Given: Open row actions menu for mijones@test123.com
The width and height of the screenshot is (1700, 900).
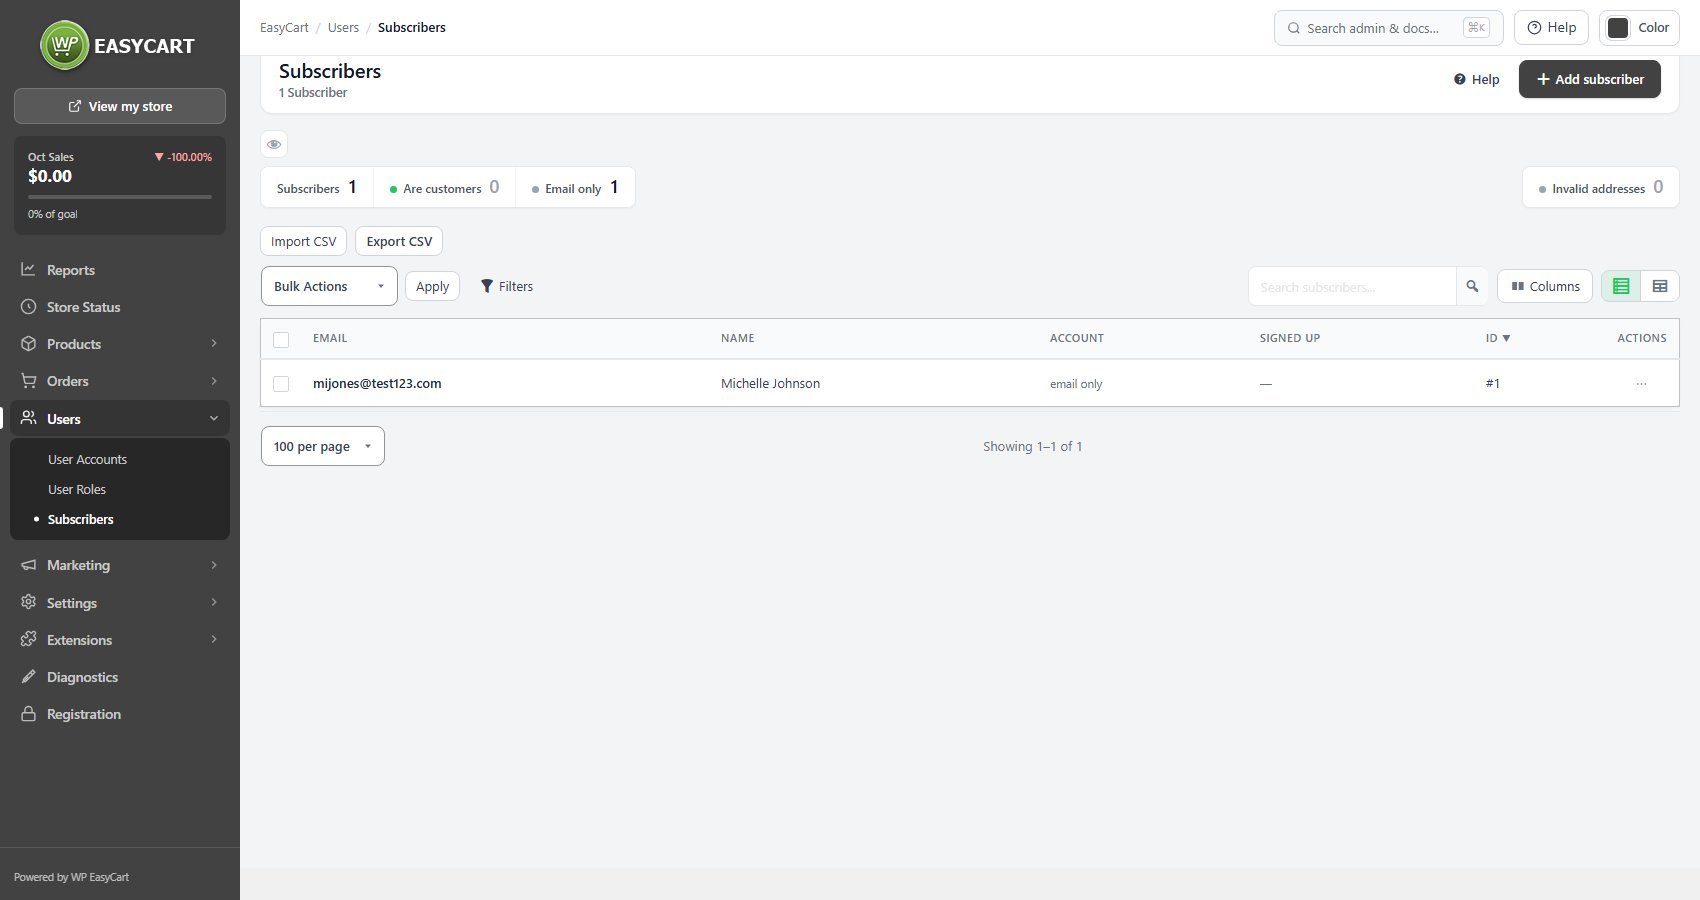Looking at the screenshot, I should click(1641, 384).
